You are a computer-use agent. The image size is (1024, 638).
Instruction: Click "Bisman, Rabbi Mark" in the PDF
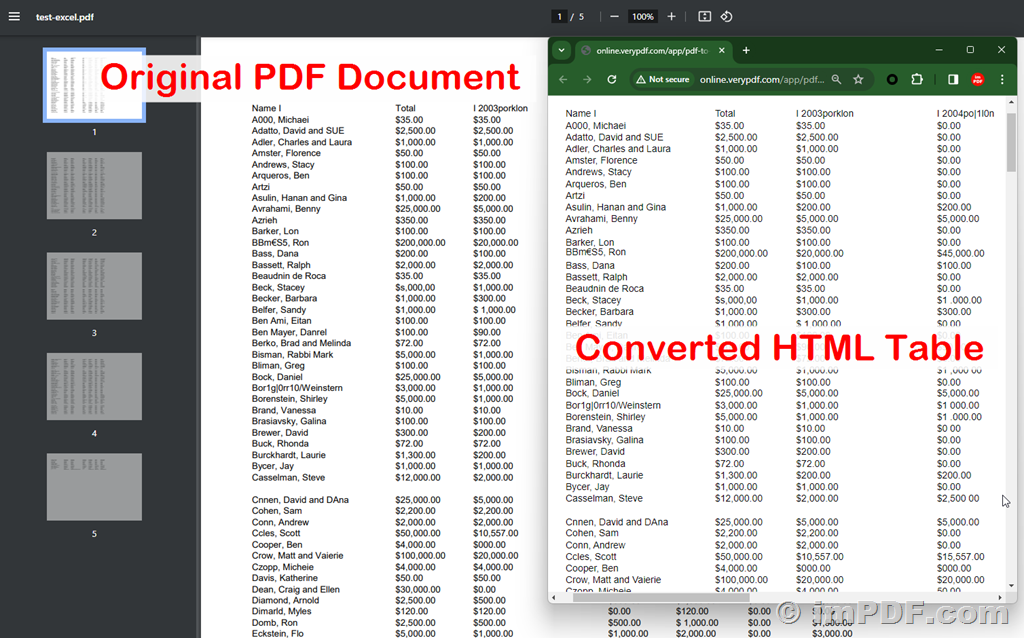coord(292,355)
